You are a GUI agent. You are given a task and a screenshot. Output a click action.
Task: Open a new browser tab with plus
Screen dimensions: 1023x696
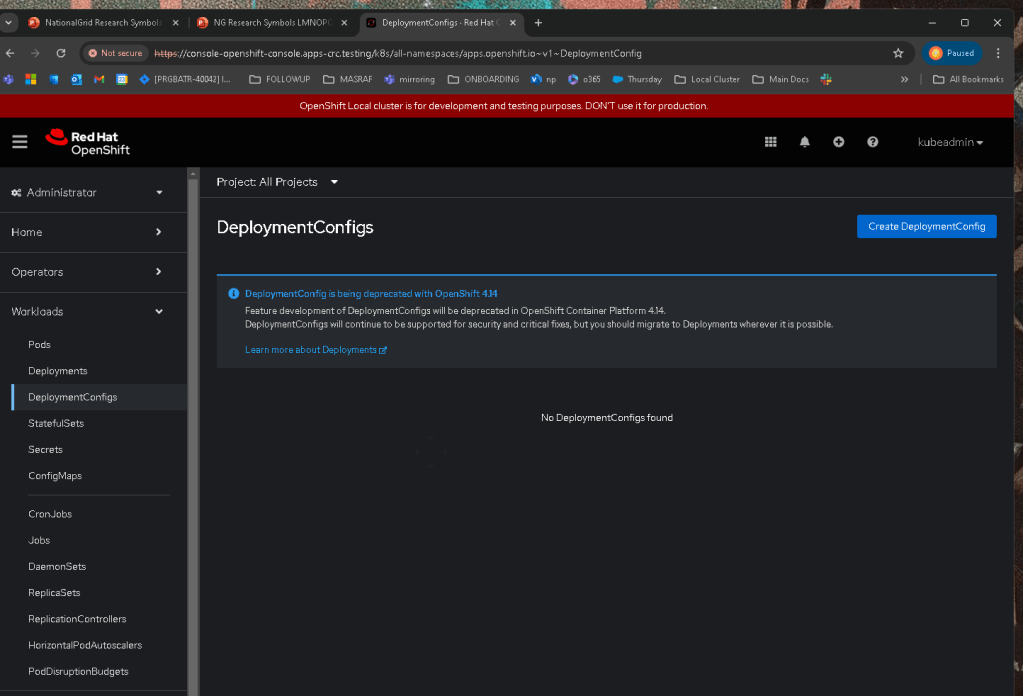point(538,23)
